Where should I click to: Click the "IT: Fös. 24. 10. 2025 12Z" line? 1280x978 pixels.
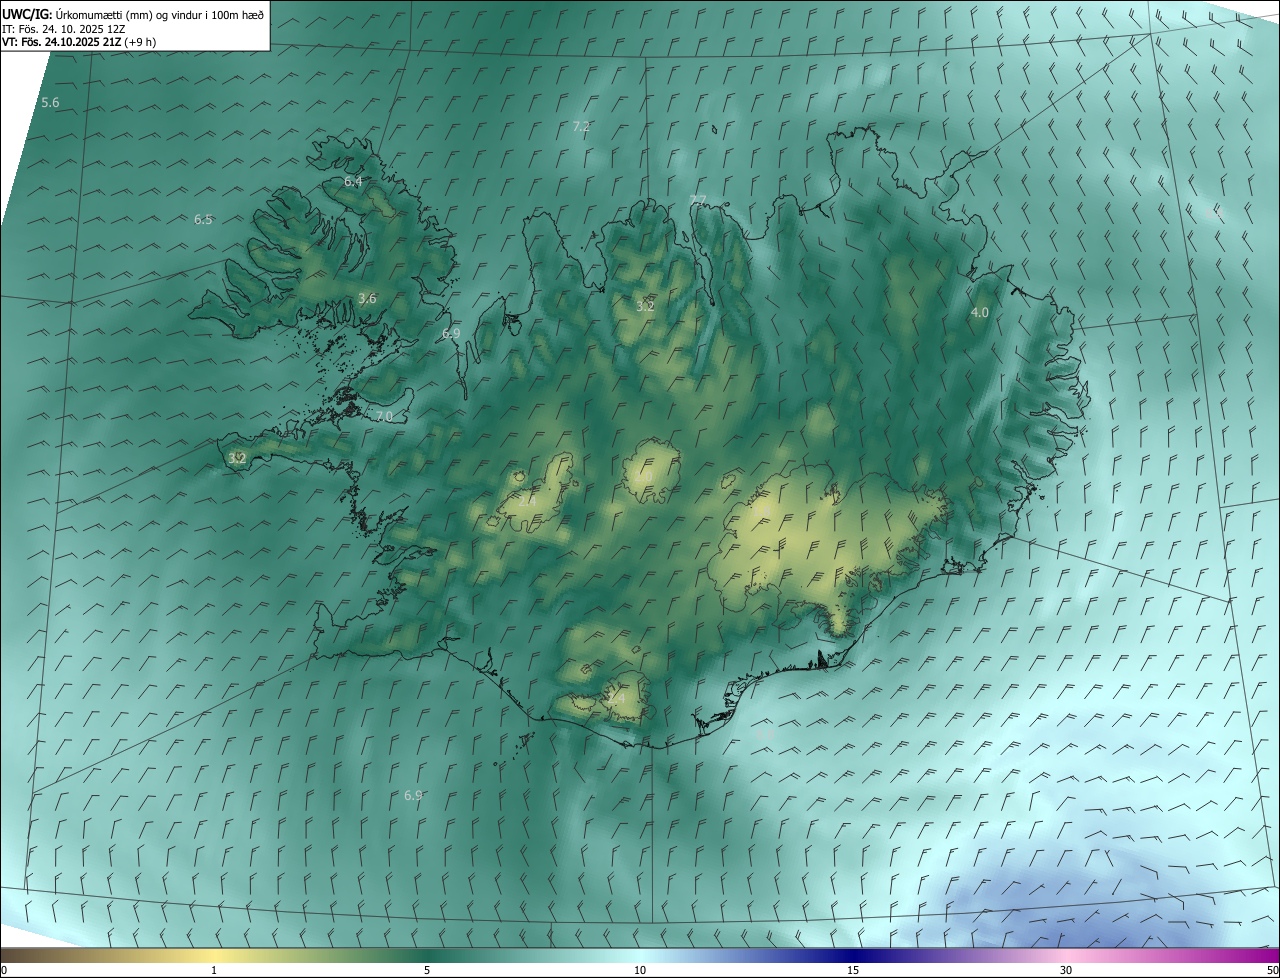point(63,29)
